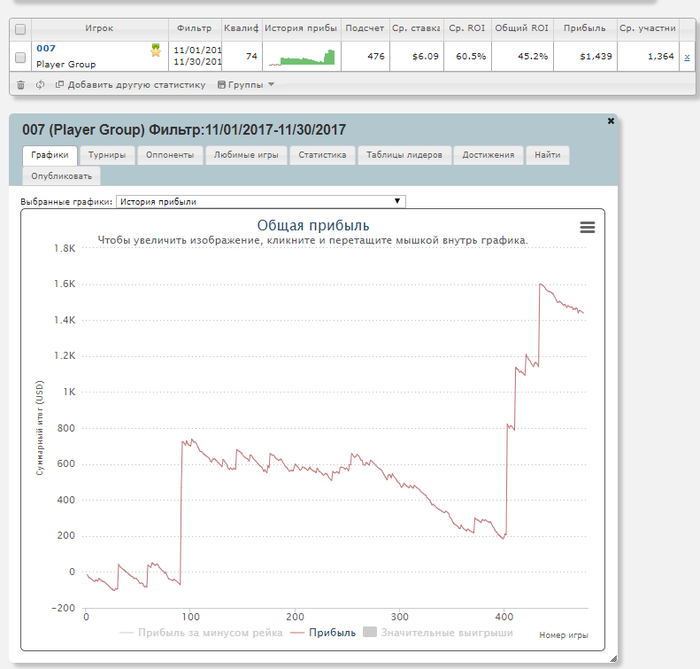Click the $6.09 average stake value
This screenshot has height=669, width=700.
pos(425,57)
